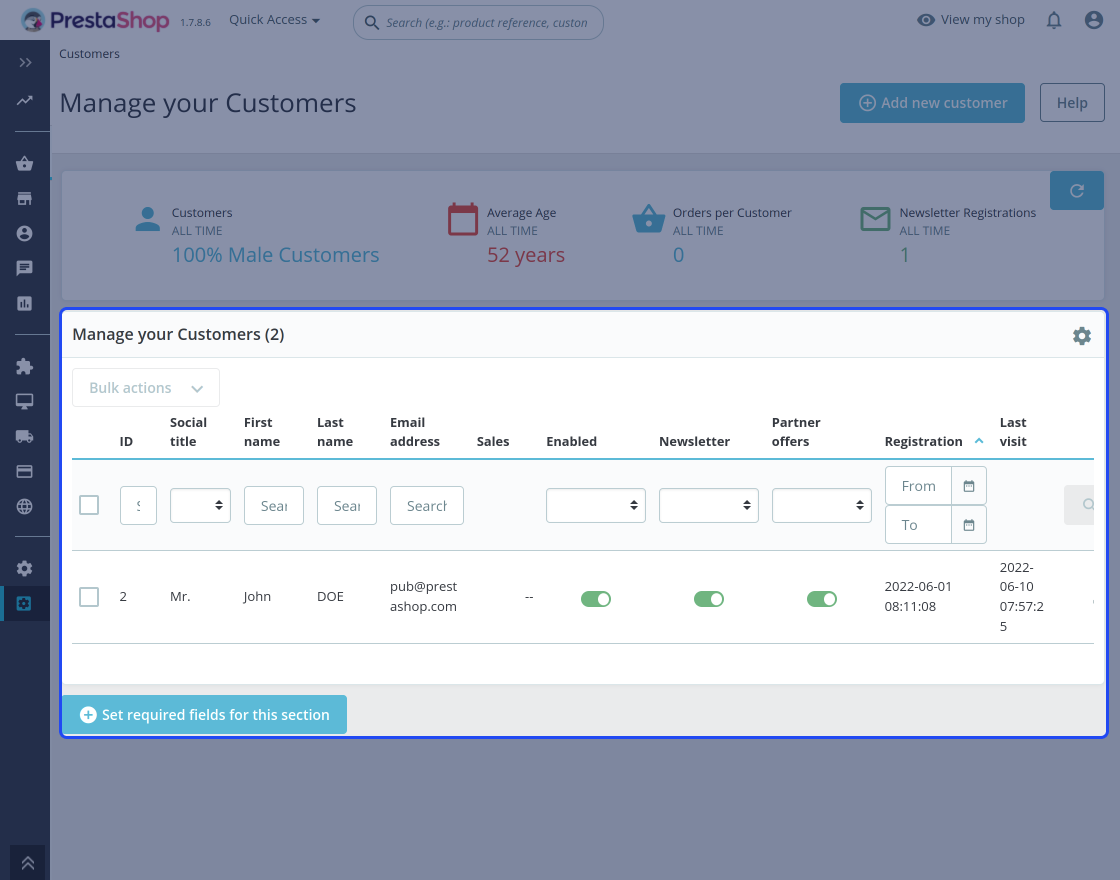Open the notifications bell icon
Screen dimensions: 1120x880
tap(1054, 21)
